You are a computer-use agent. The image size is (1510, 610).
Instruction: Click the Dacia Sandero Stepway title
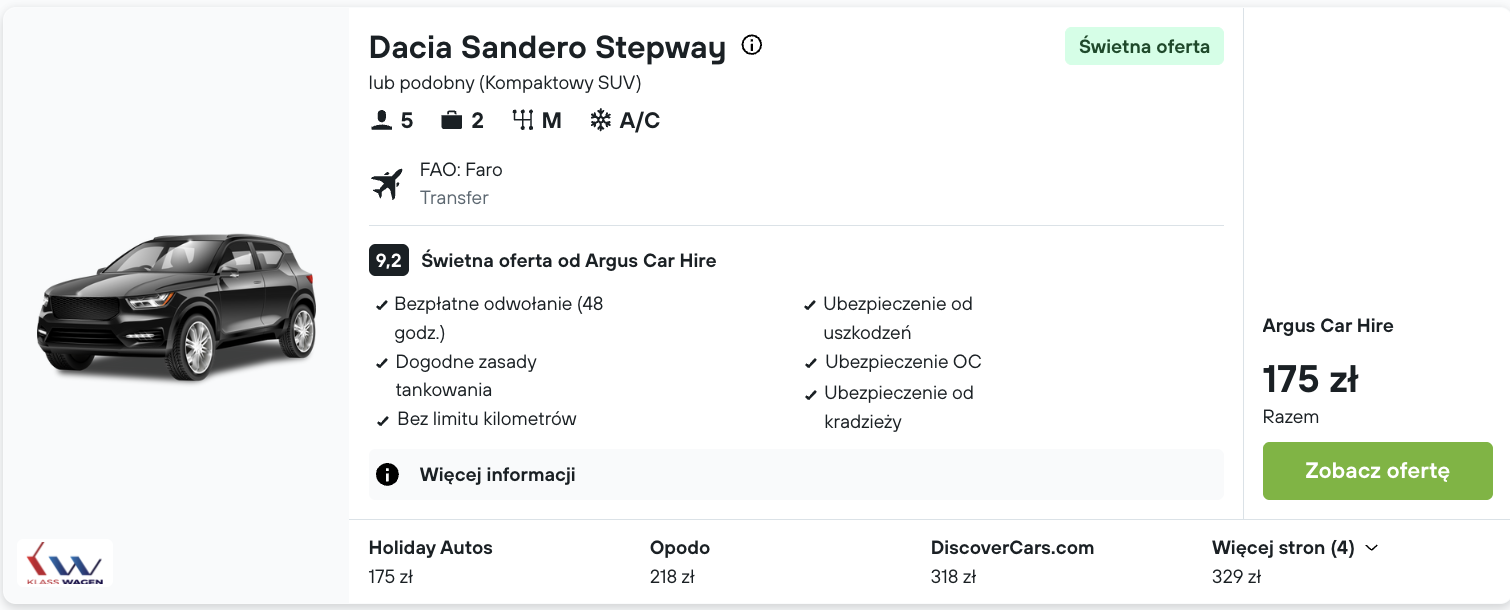(547, 47)
